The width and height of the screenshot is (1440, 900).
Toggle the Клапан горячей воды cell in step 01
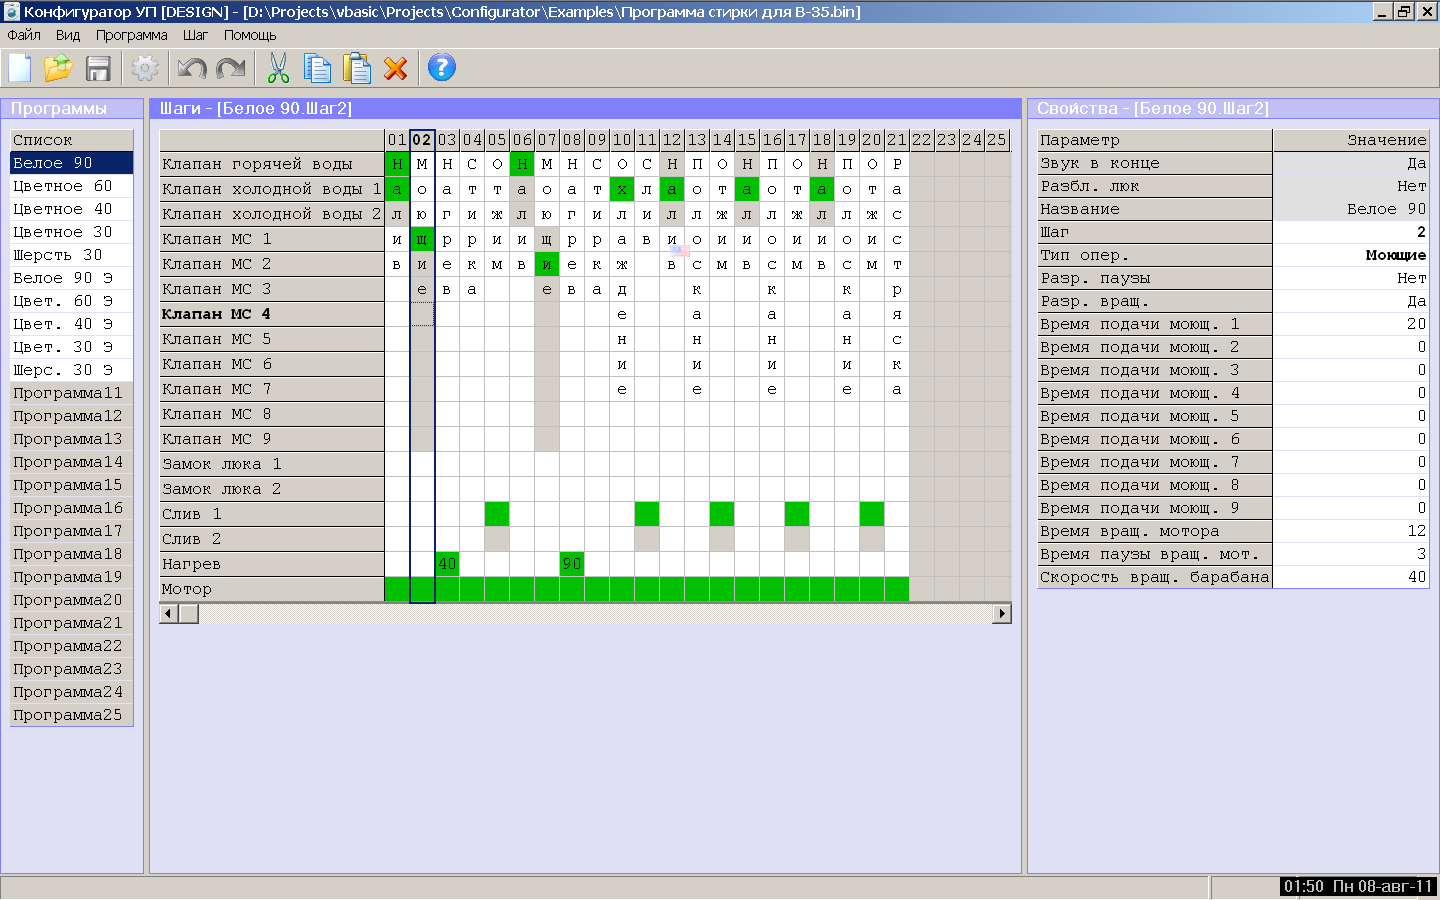point(397,164)
